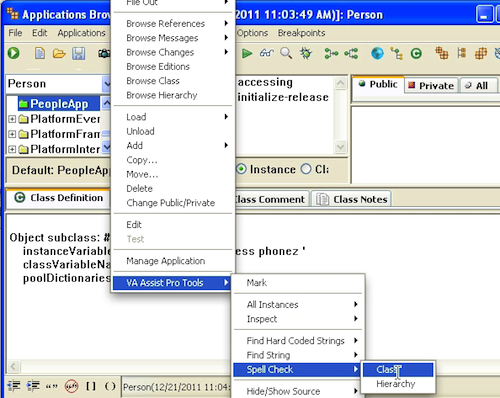Click the outdent lines icon in bottom bar
This screenshot has height=398, width=500.
[14, 386]
